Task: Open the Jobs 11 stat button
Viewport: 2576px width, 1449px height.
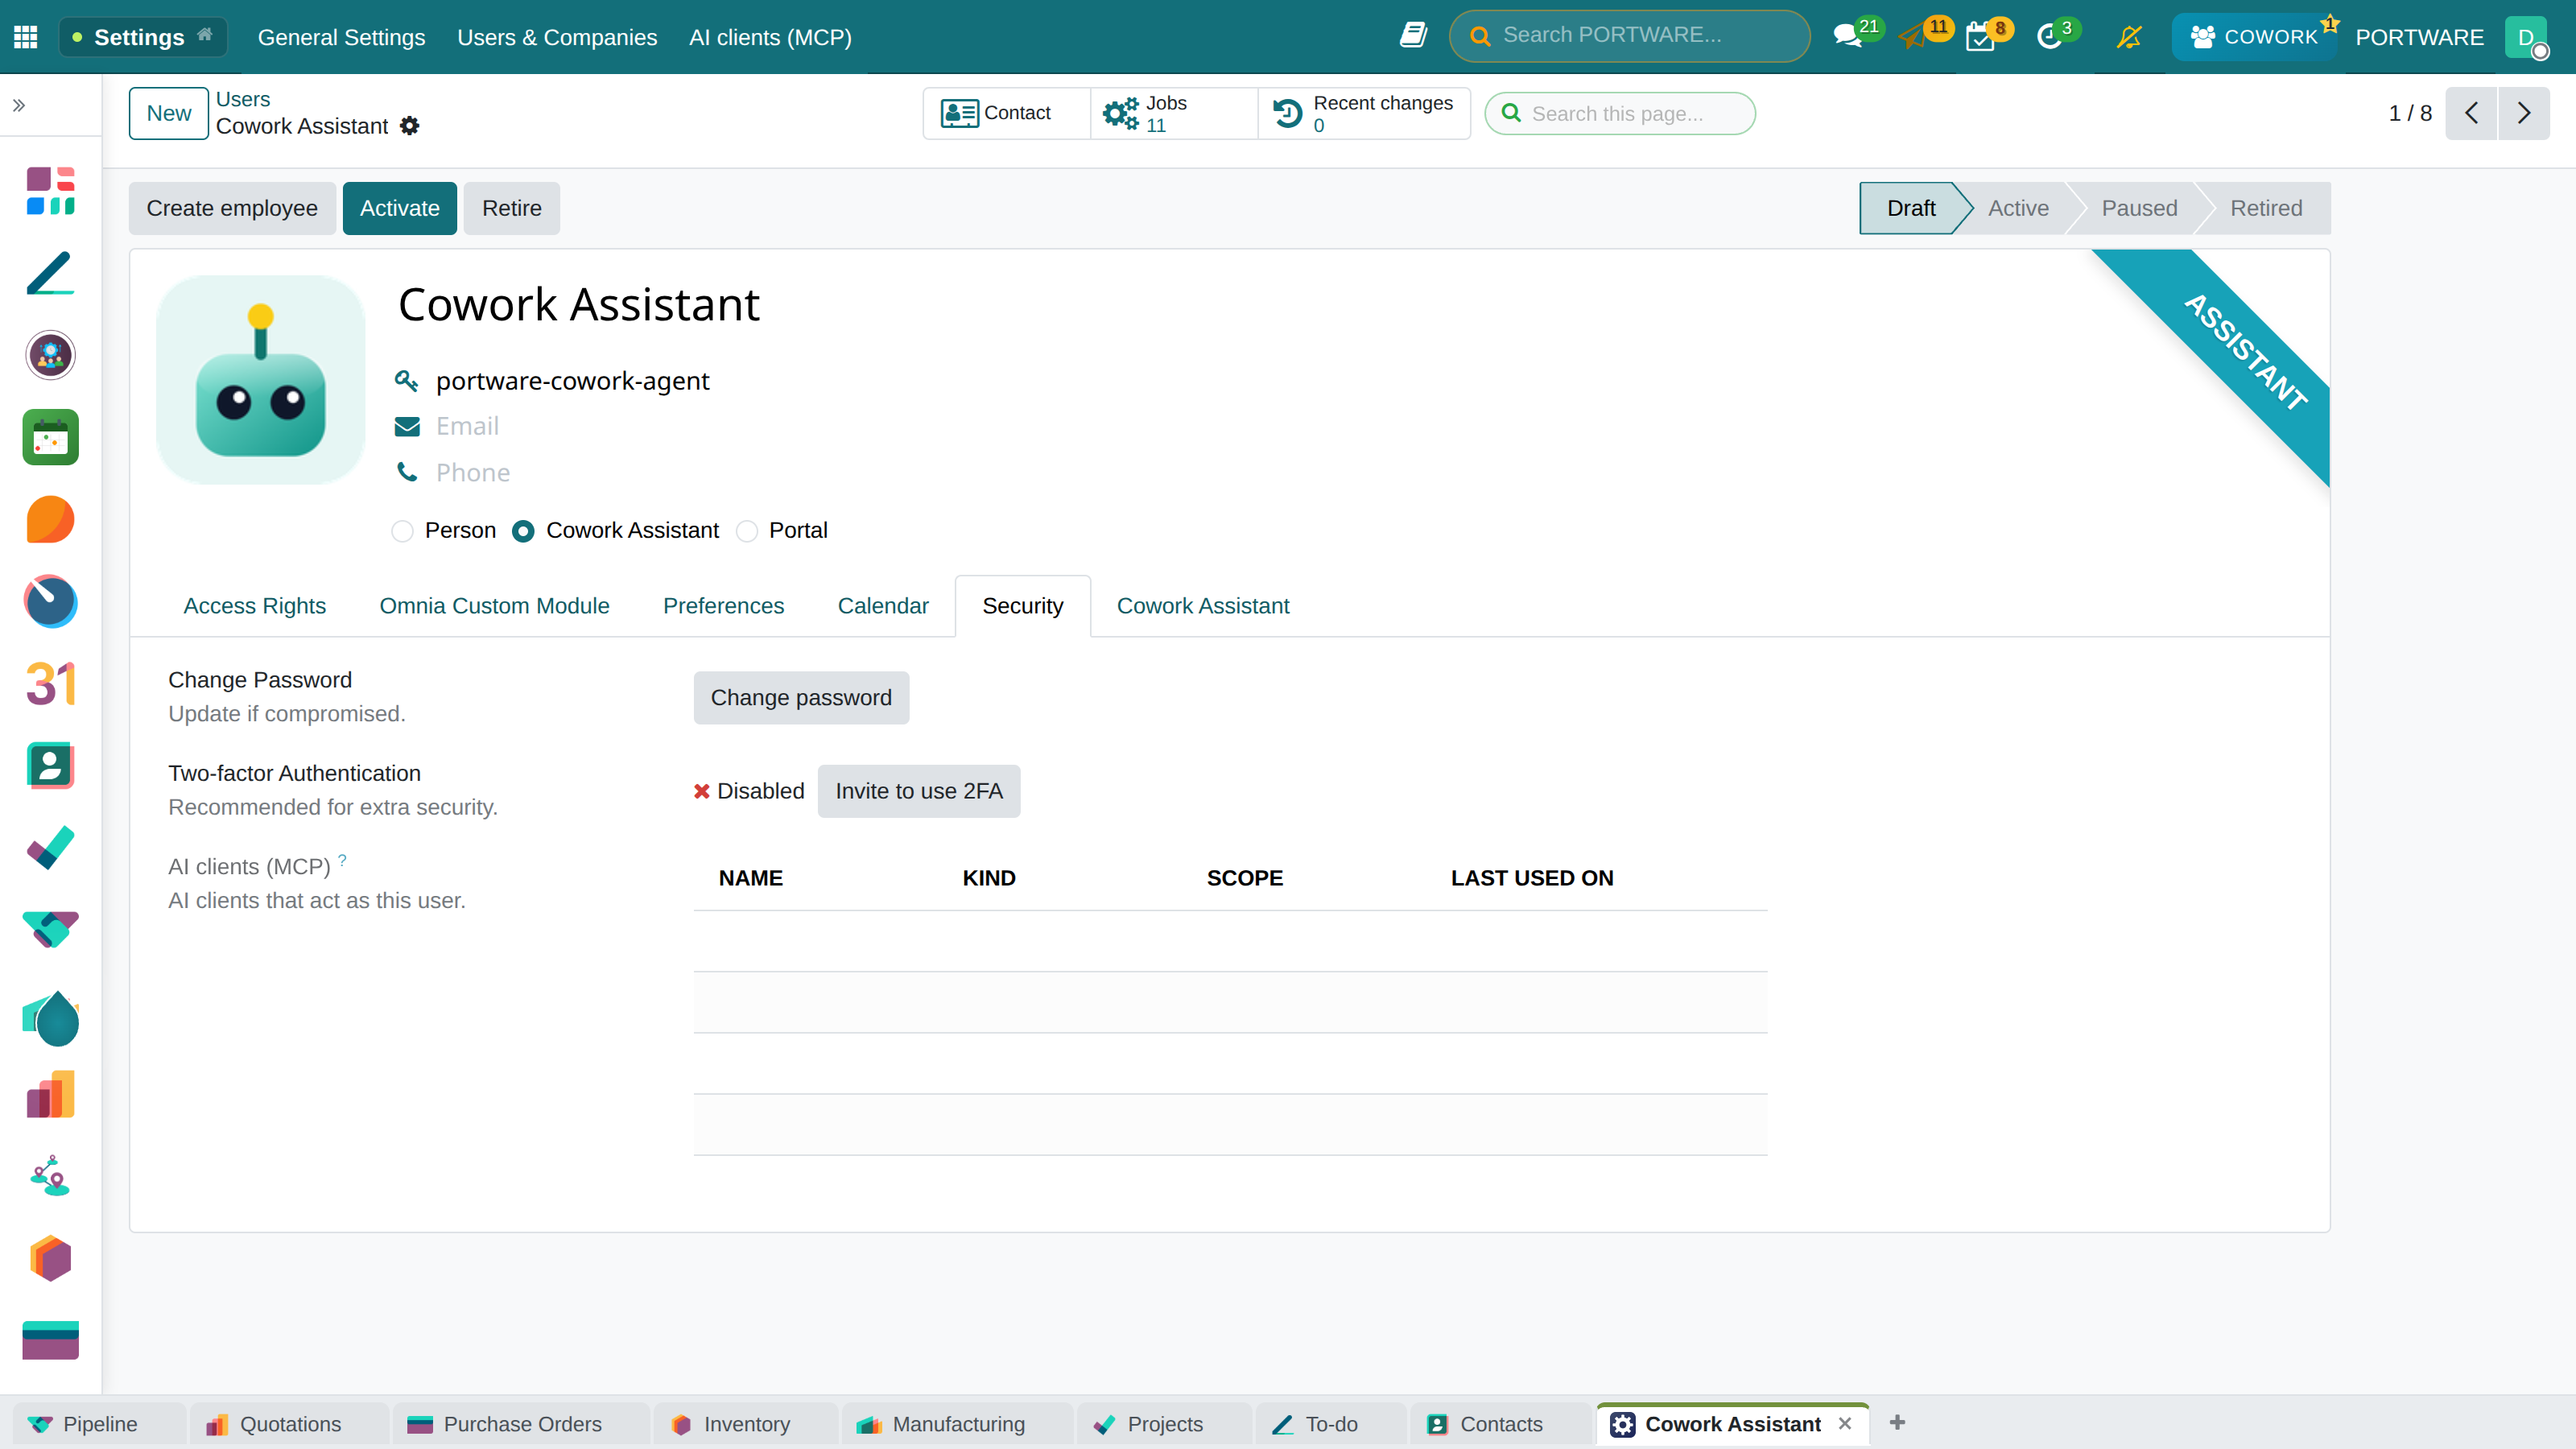Action: click(1173, 113)
